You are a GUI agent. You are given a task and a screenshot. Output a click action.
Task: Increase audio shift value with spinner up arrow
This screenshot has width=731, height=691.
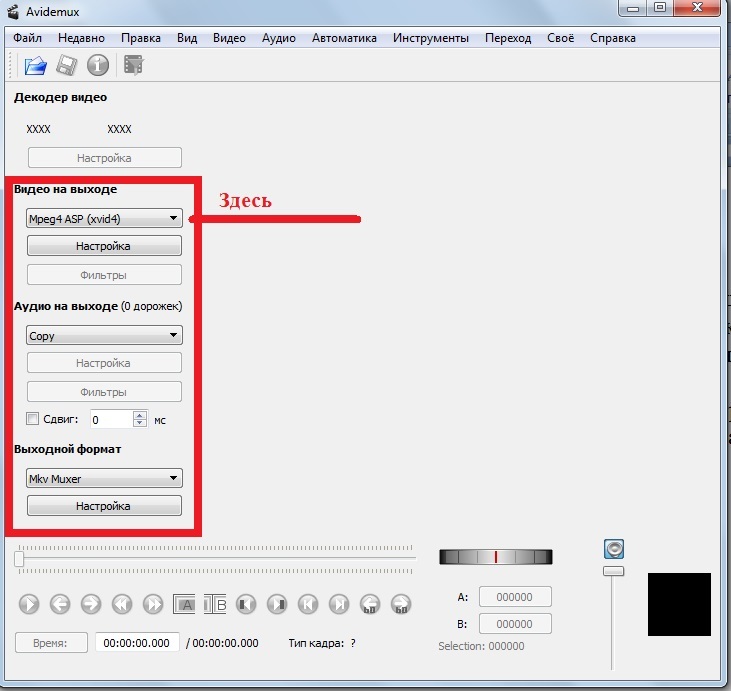[140, 415]
